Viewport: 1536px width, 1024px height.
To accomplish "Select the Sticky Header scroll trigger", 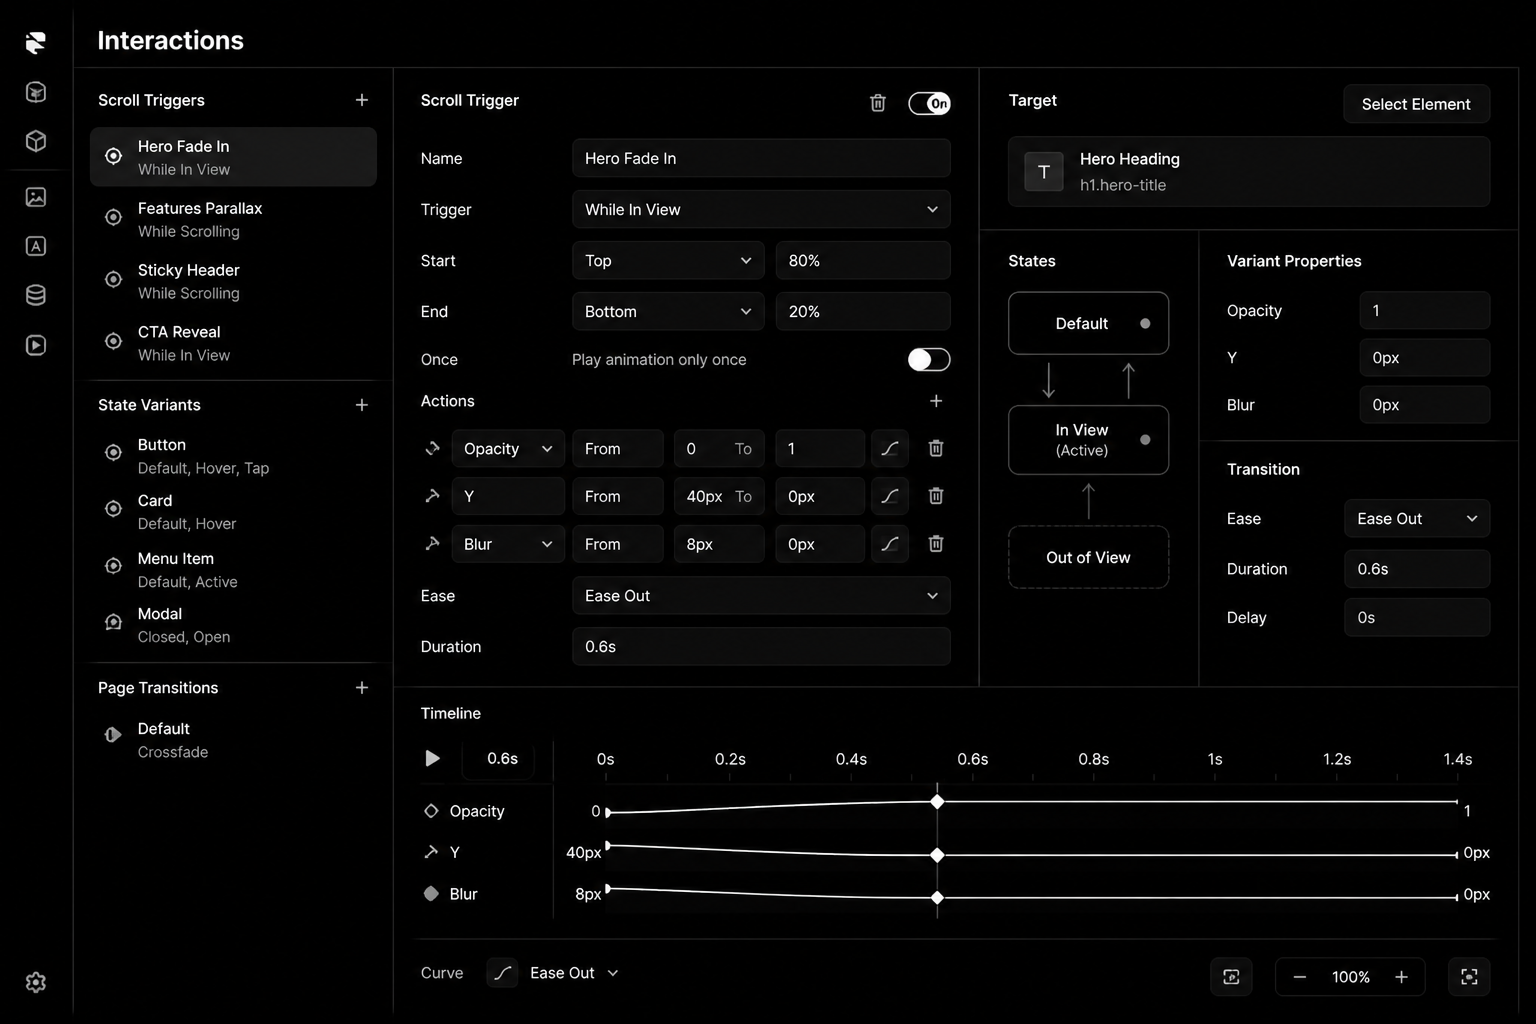I will (x=233, y=281).
